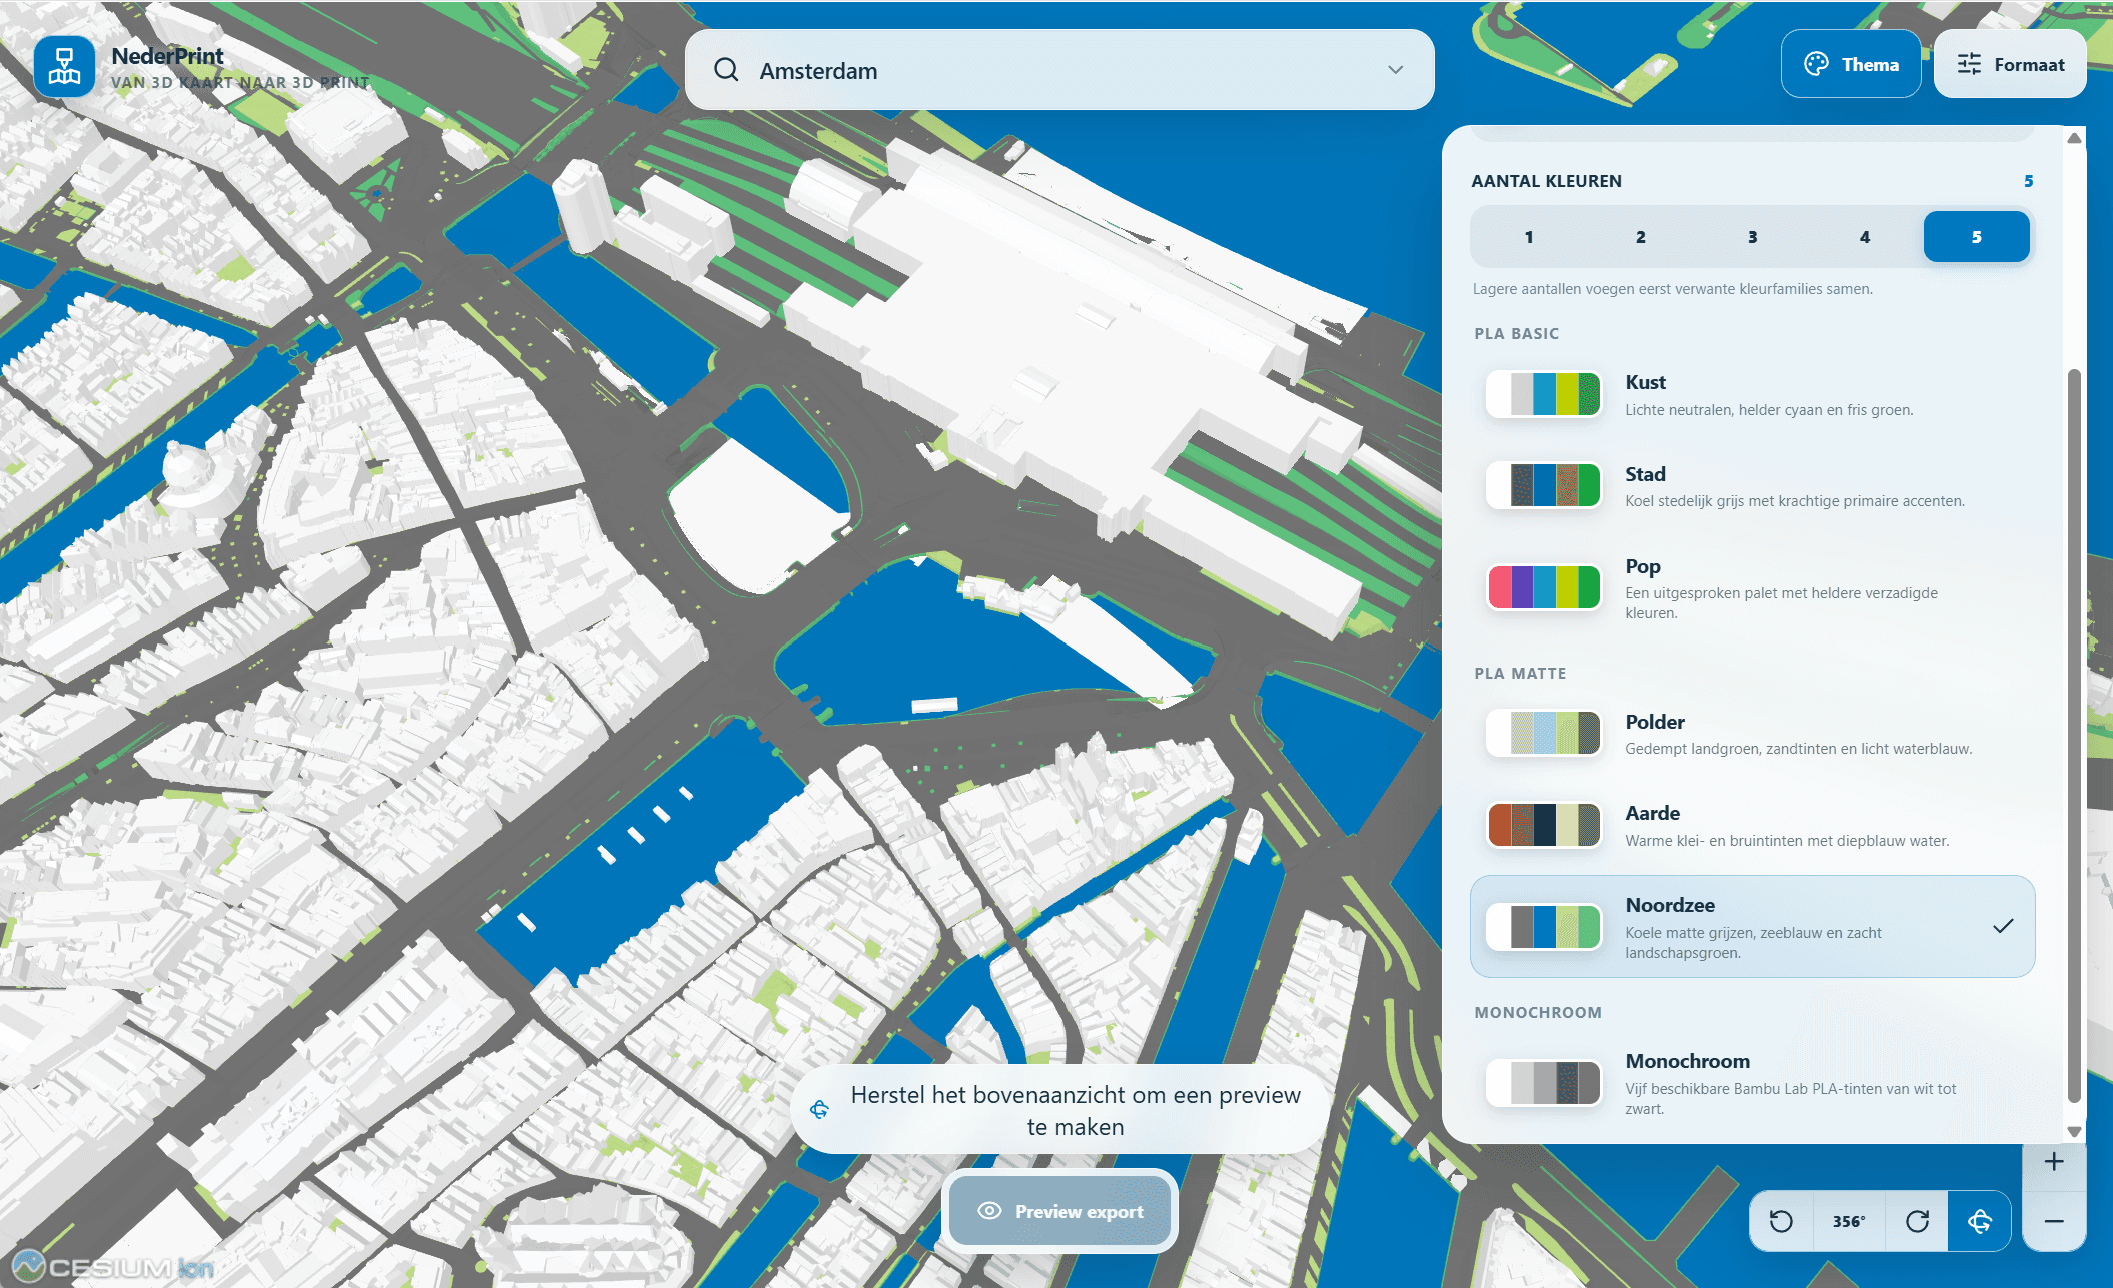The image size is (2113, 1288).
Task: Click the AANTAL KLEUREN heading
Action: [1546, 181]
